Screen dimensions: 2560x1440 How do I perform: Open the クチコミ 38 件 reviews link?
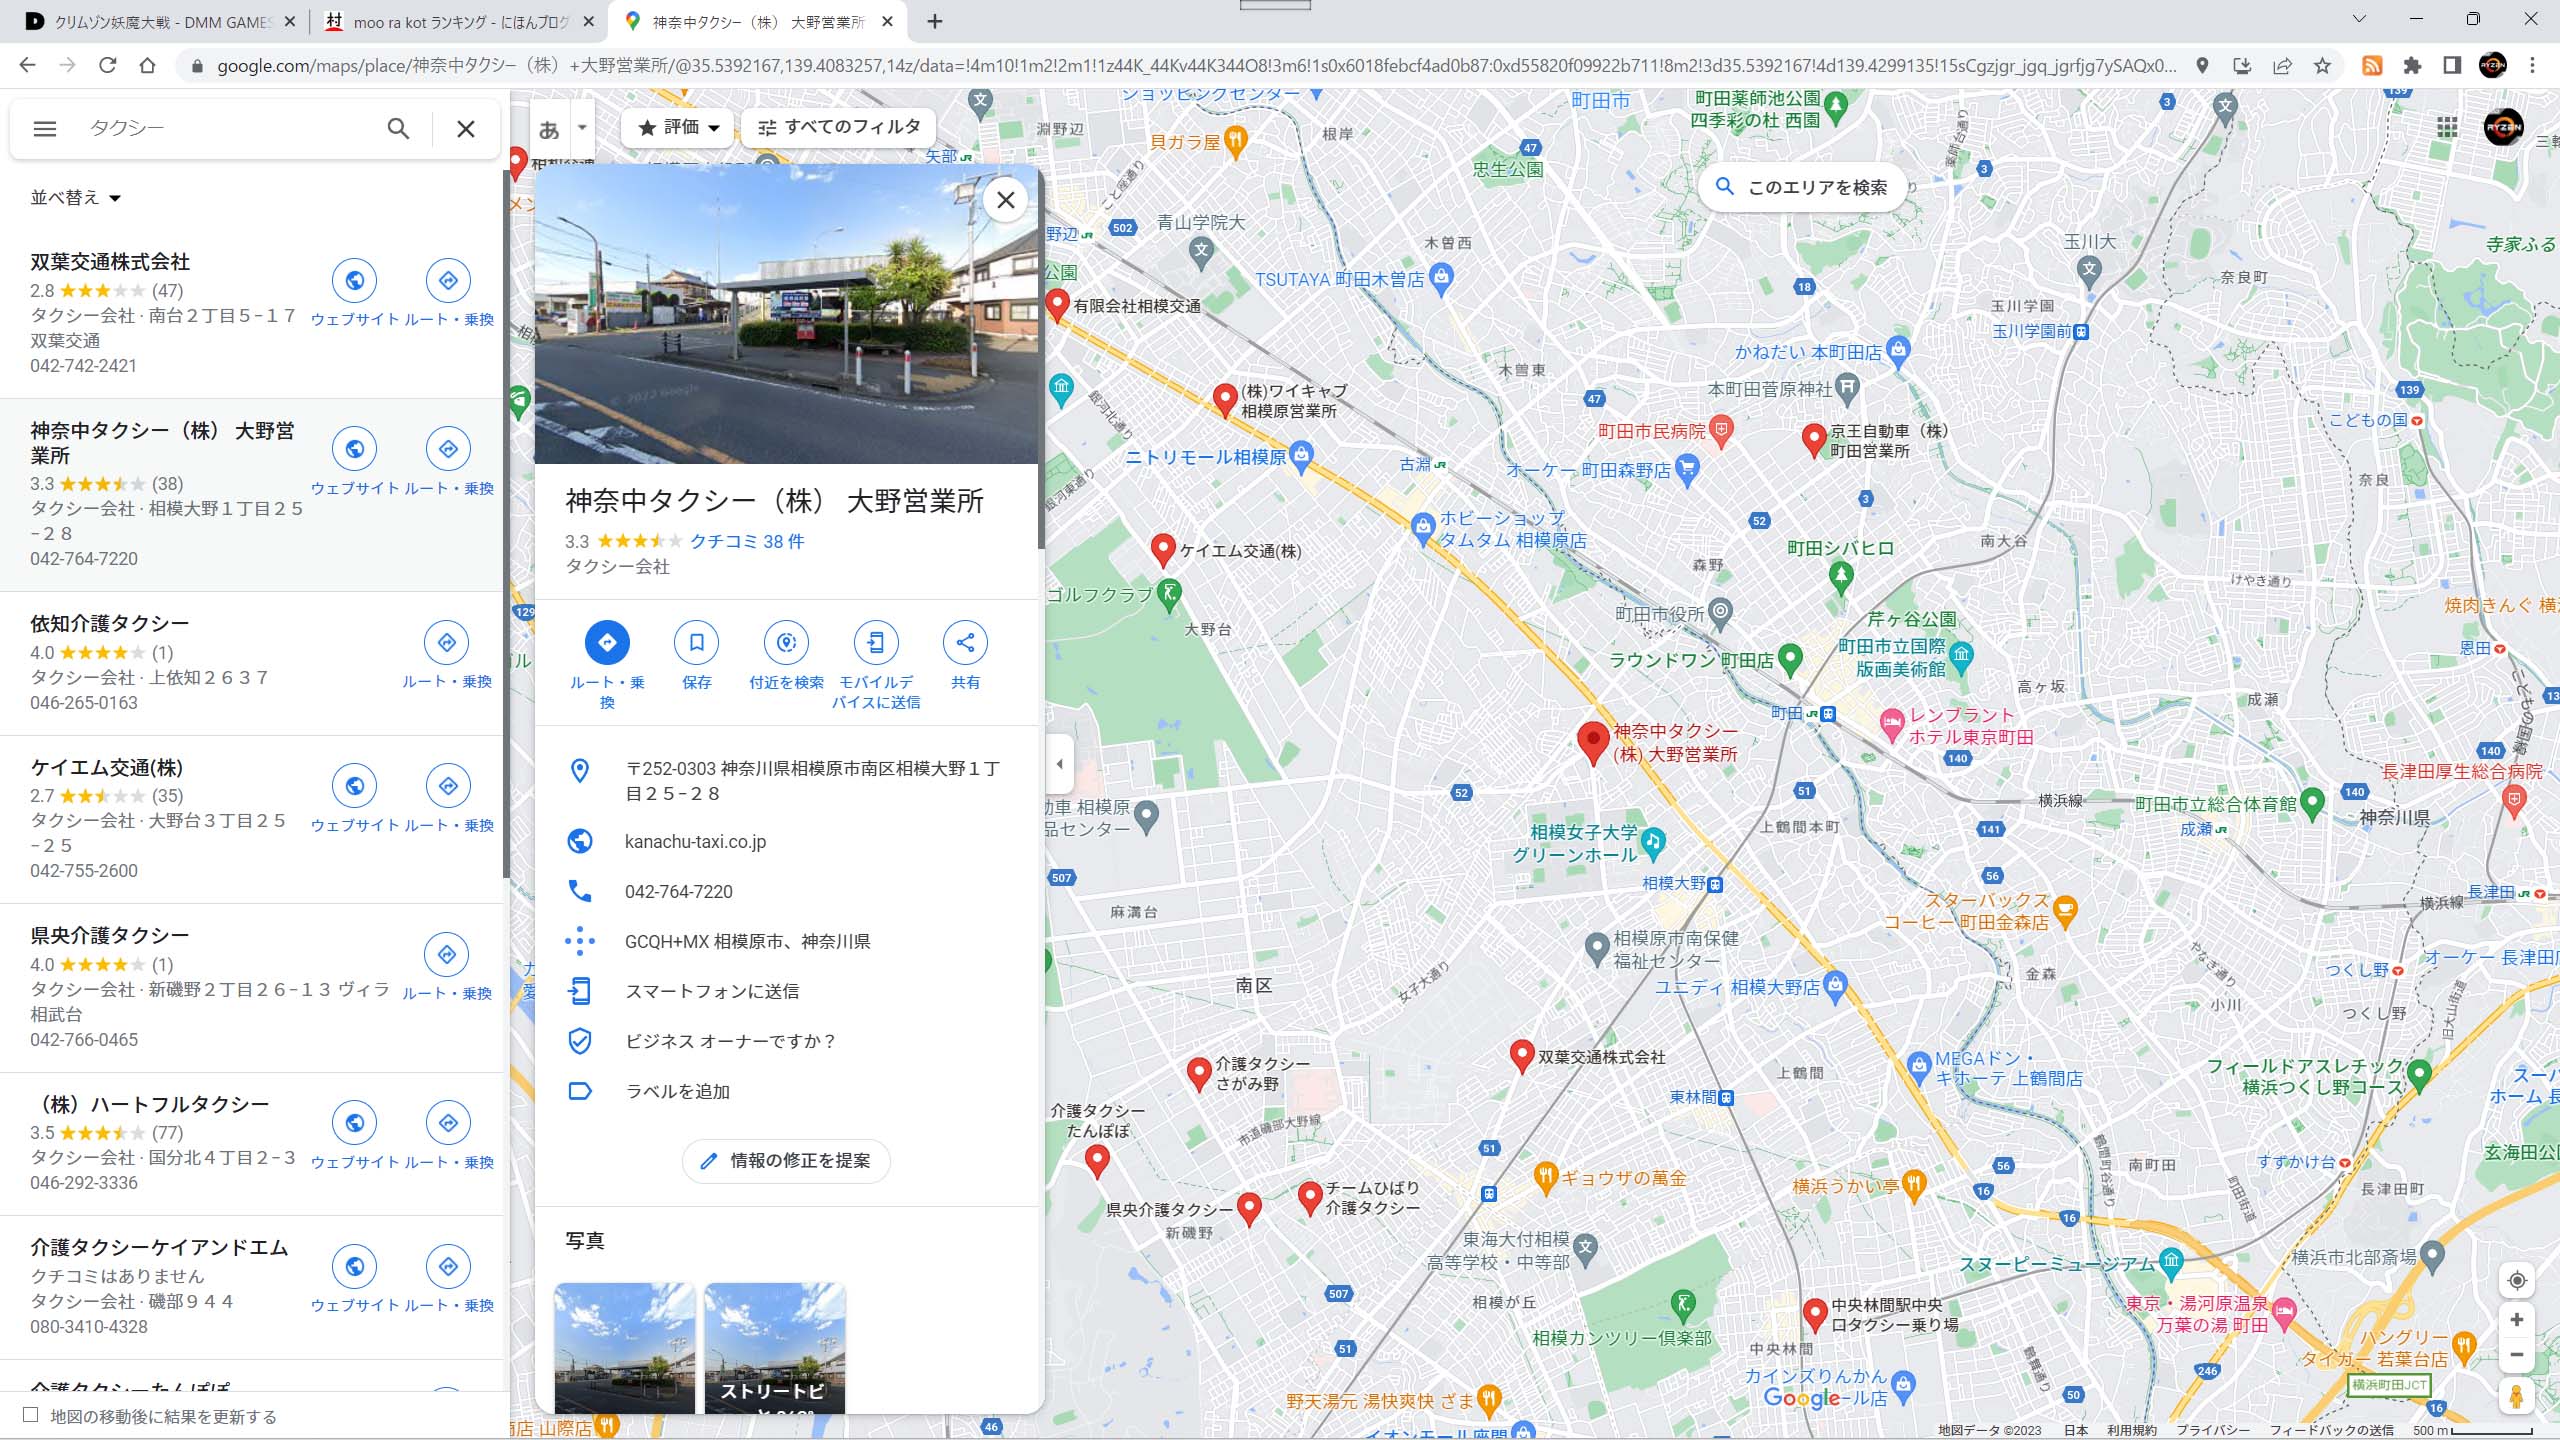tap(747, 541)
